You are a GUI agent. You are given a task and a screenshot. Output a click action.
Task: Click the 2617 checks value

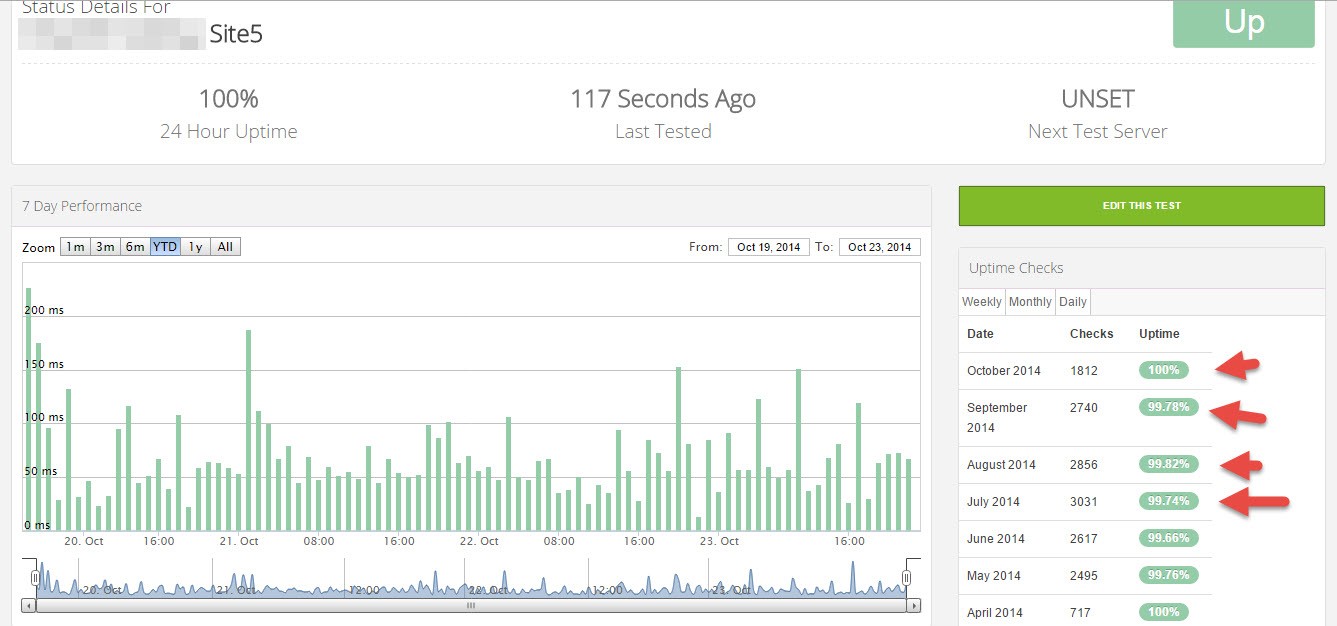tap(1084, 539)
